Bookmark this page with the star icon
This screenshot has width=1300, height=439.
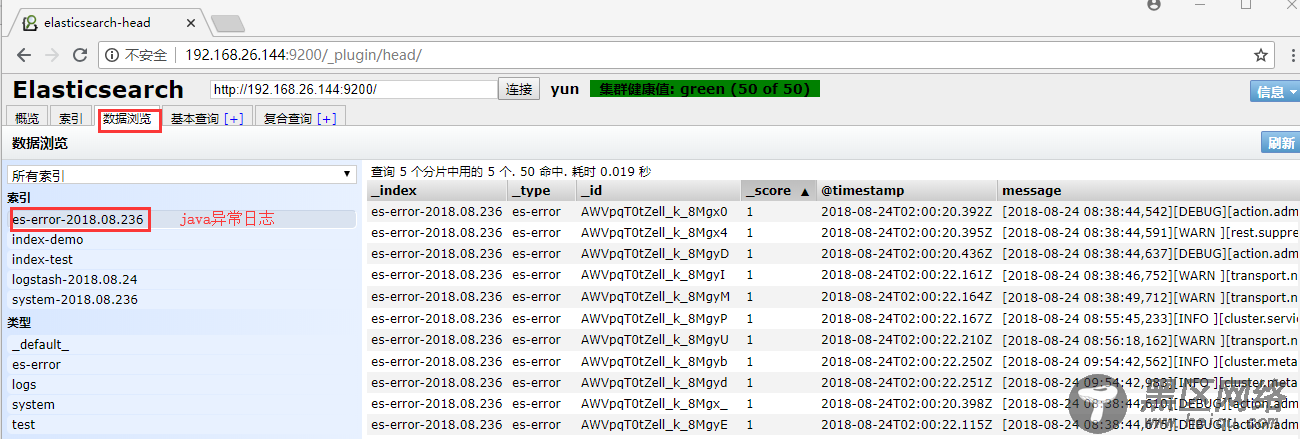coord(1261,55)
